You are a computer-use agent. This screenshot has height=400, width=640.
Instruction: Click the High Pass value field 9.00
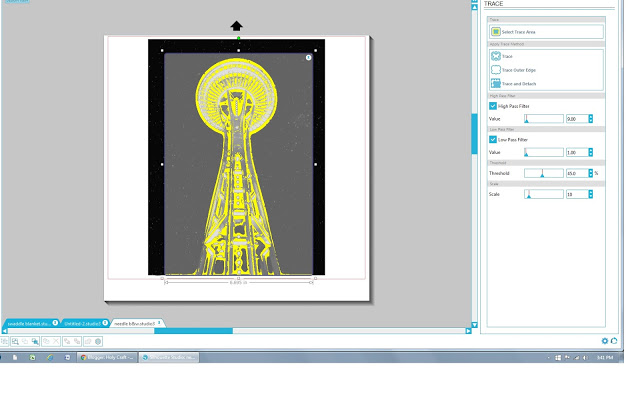577,119
